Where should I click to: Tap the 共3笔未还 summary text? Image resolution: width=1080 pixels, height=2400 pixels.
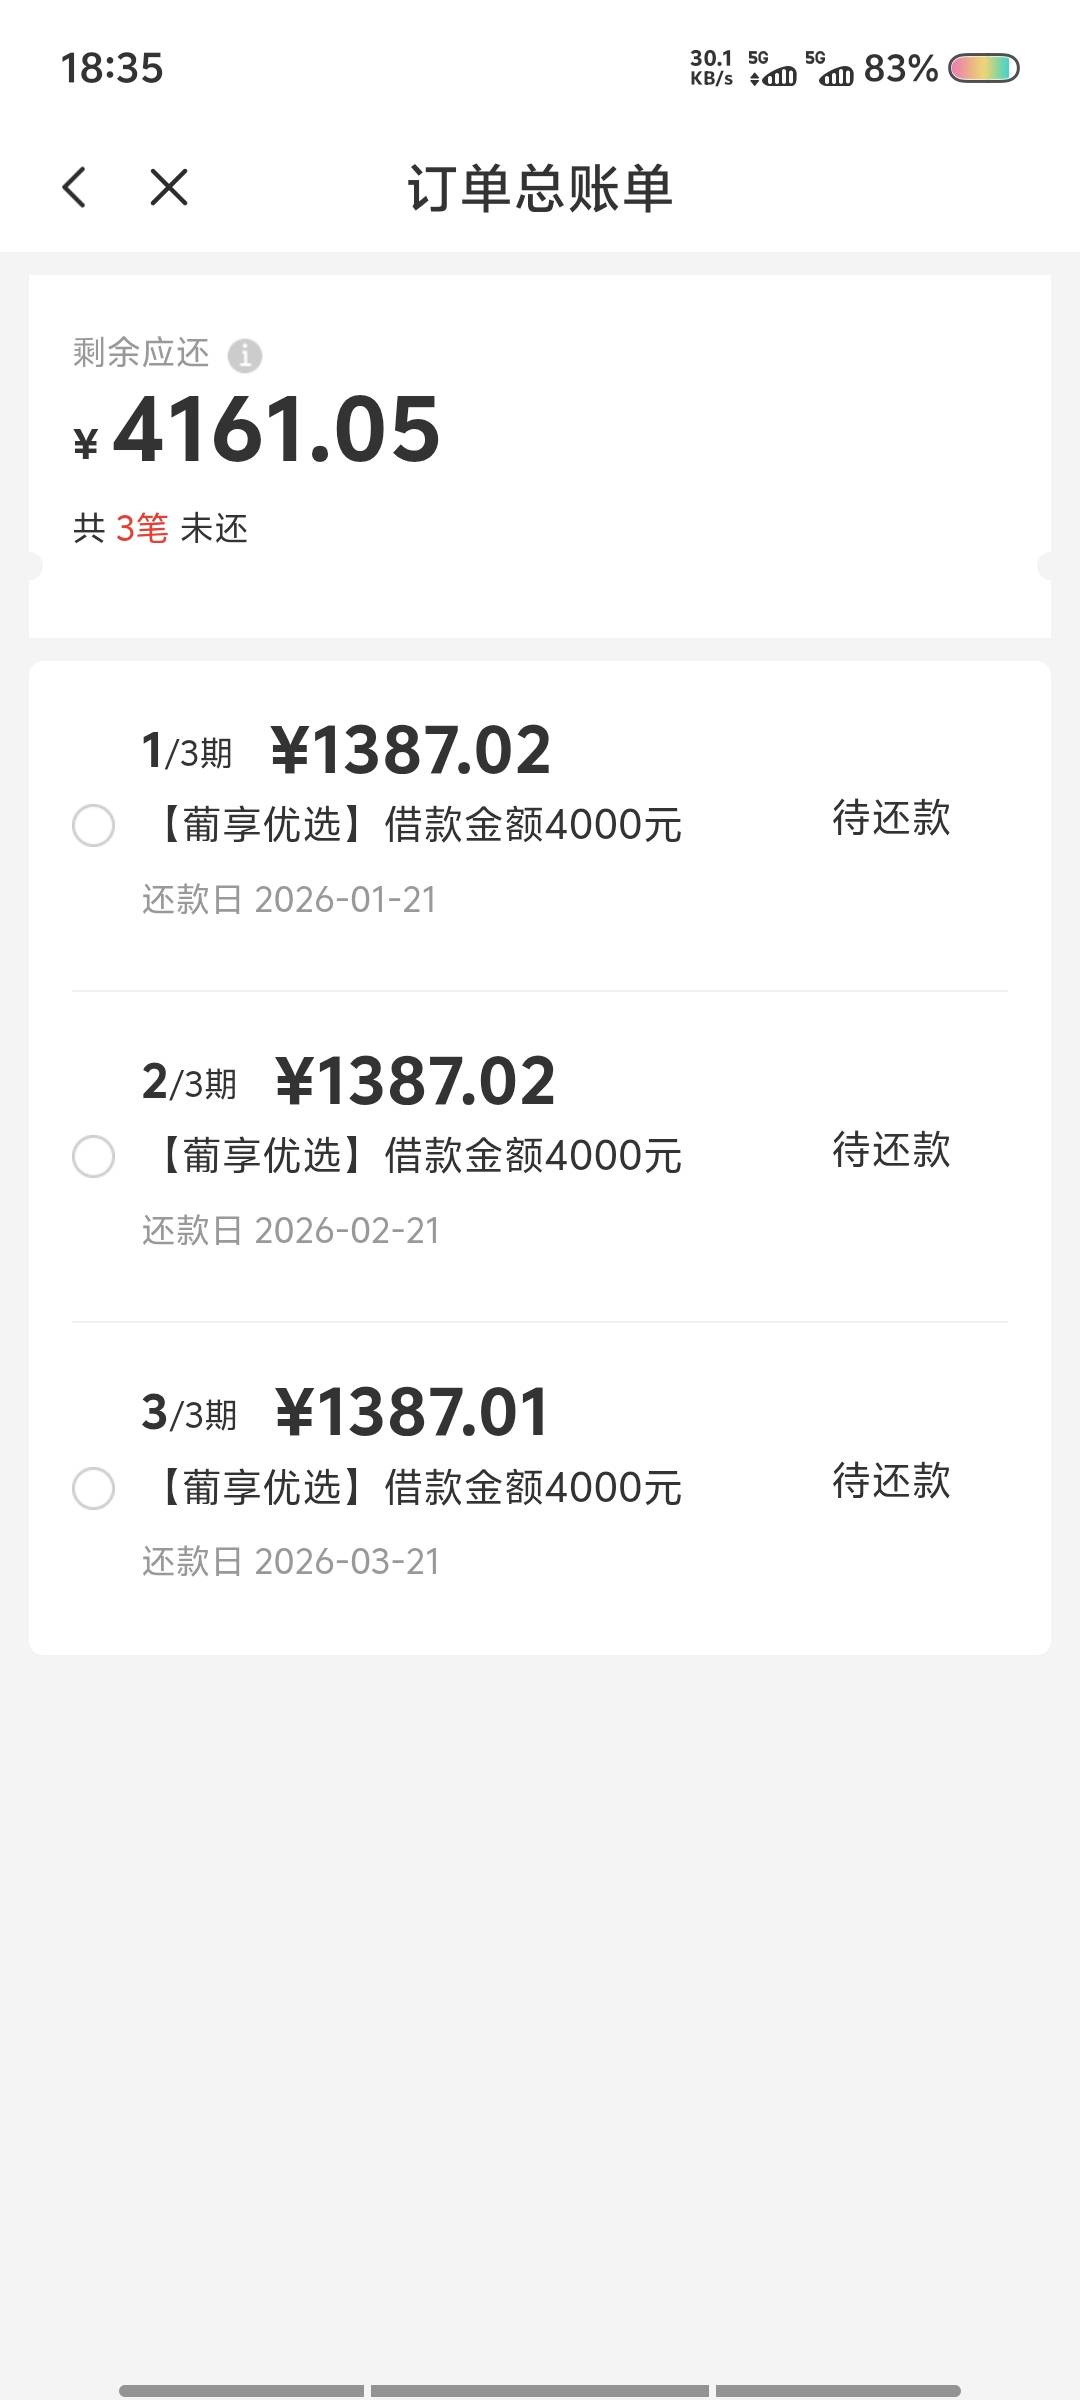pos(160,528)
